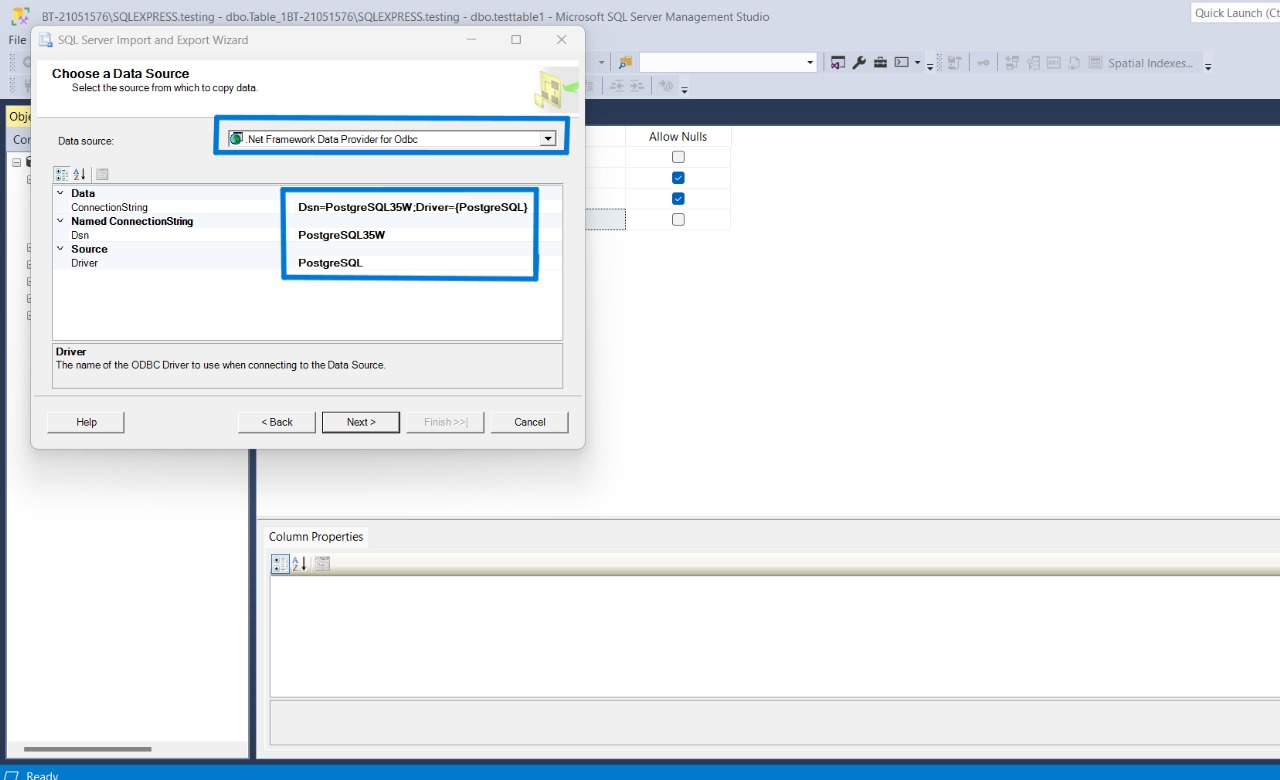Viewport: 1280px width, 780px height.
Task: Collapse the Source category in property grid
Action: pyautogui.click(x=60, y=249)
